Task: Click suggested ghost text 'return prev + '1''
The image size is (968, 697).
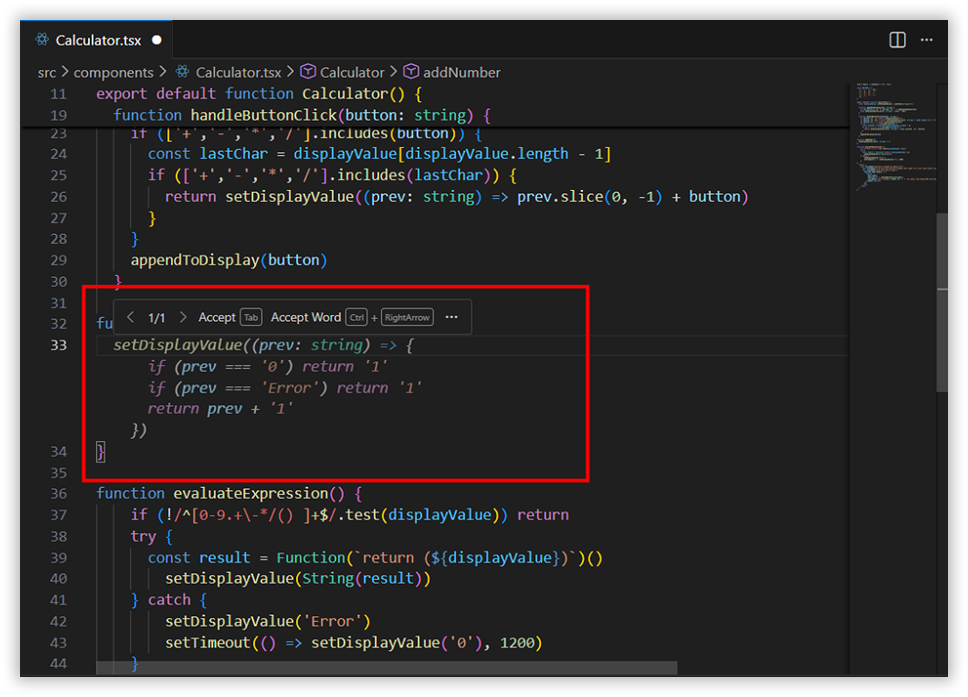Action: (220, 409)
